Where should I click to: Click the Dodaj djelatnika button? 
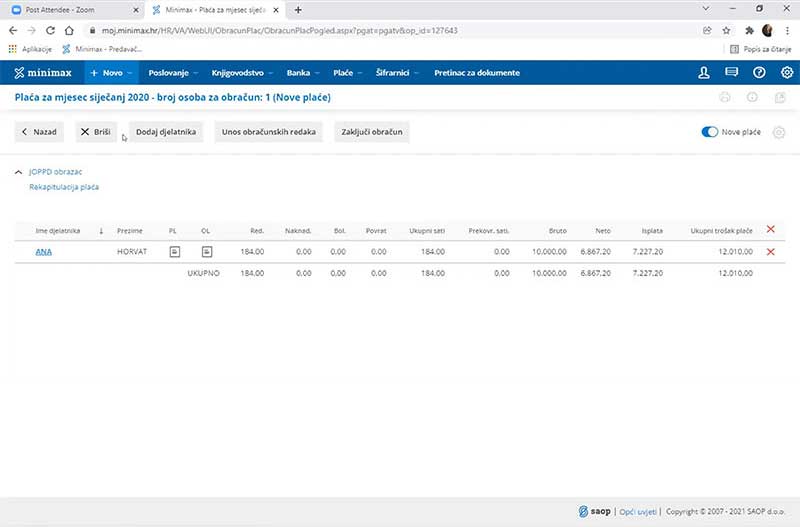(167, 132)
